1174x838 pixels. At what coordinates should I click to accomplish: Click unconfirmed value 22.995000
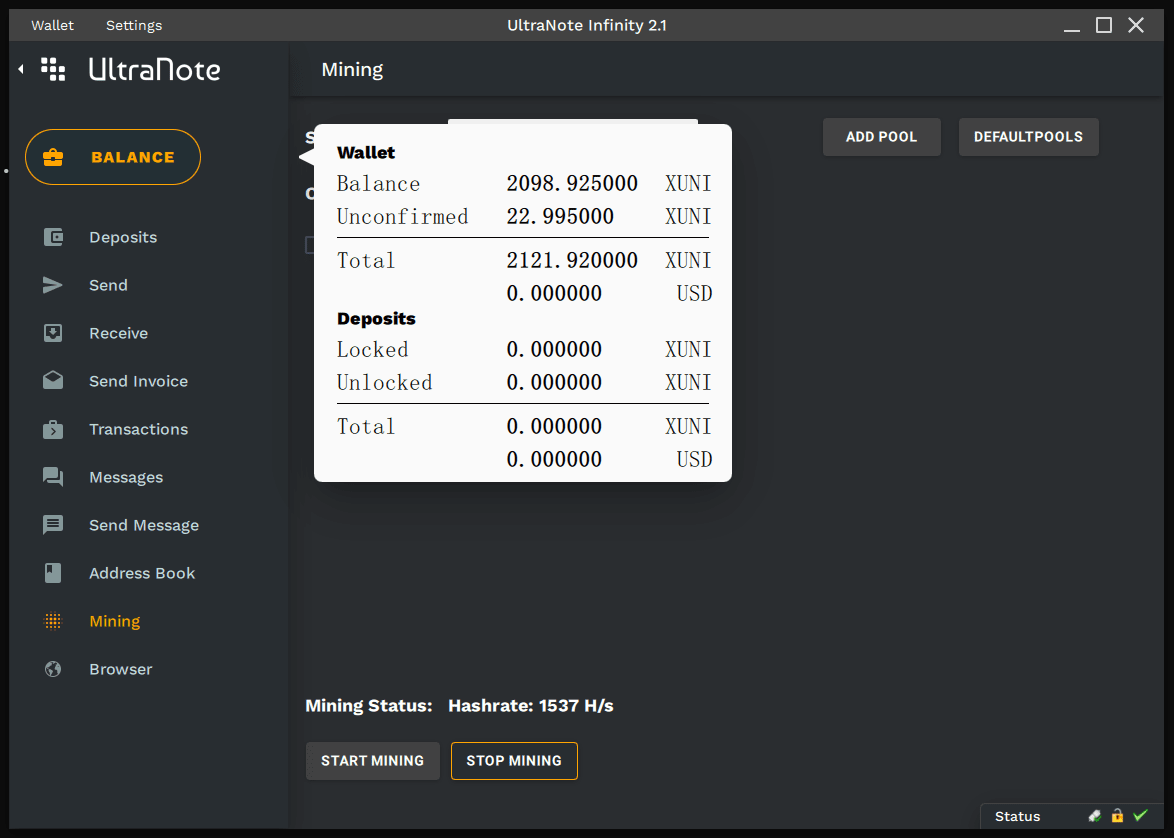pyautogui.click(x=560, y=216)
